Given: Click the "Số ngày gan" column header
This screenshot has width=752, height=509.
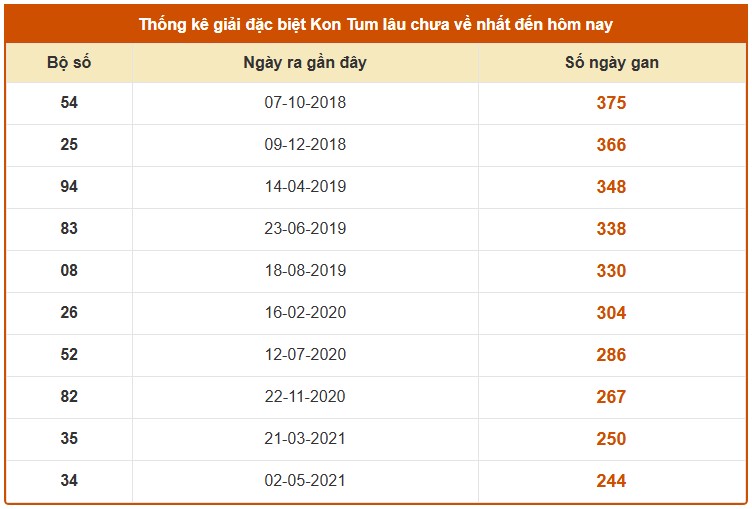Looking at the screenshot, I should click(x=611, y=63).
